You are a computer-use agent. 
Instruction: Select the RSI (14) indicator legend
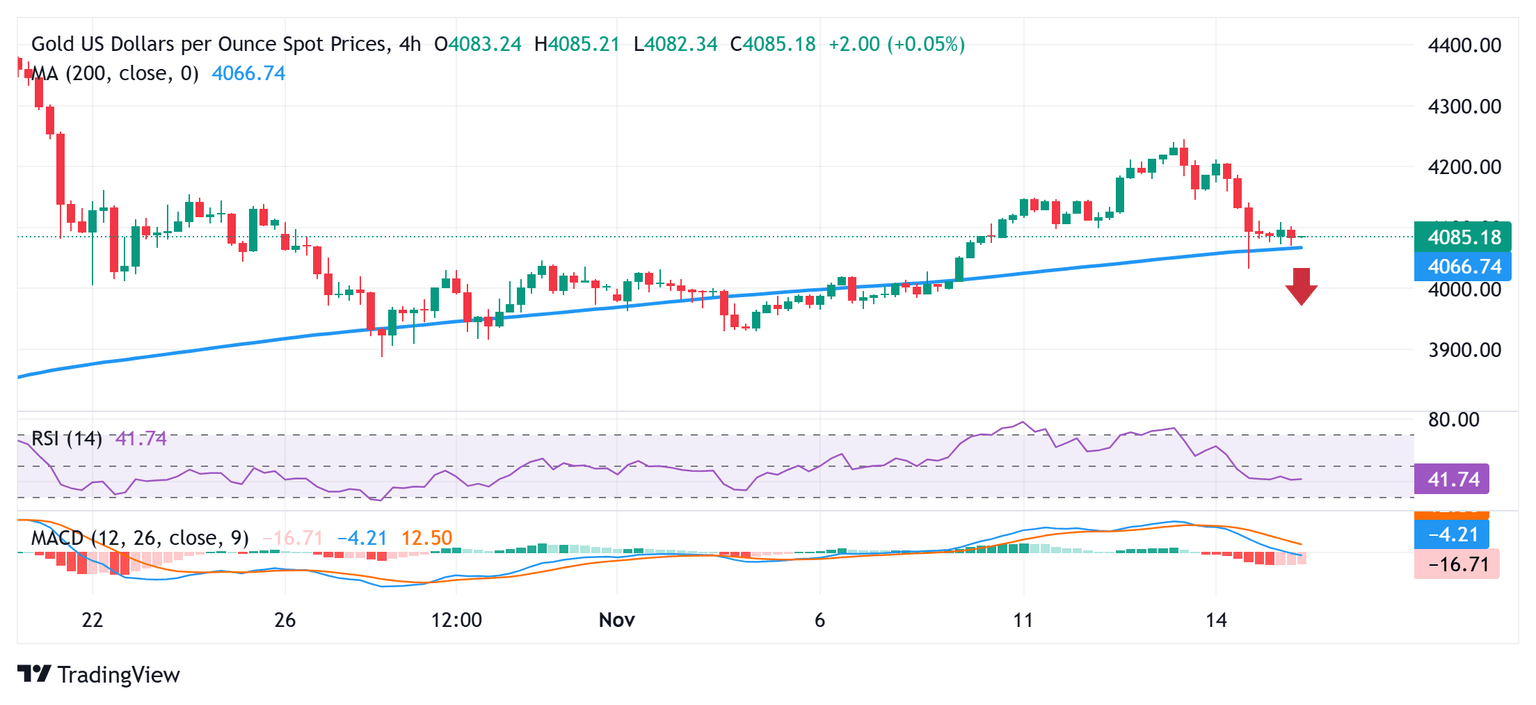[x=67, y=438]
